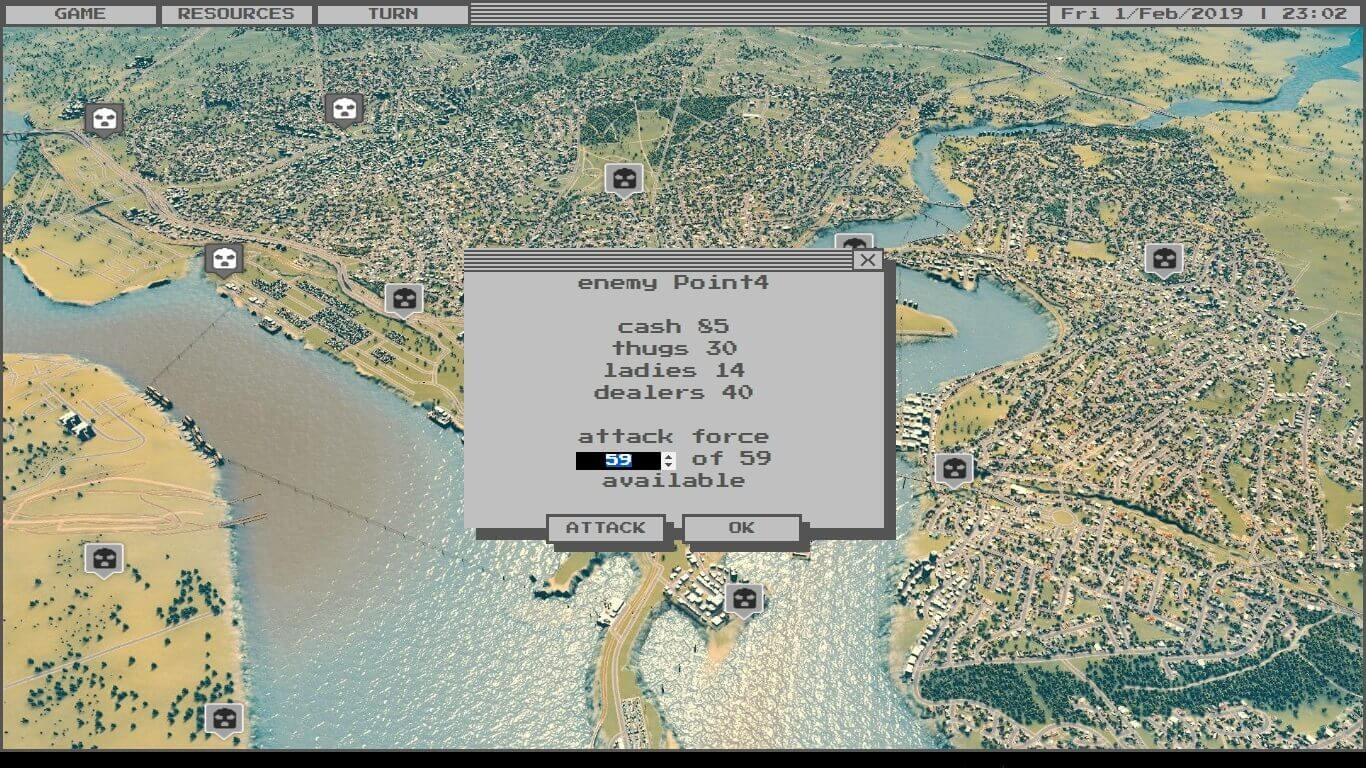Click the "of 59" text
This screenshot has height=768, width=1366.
point(731,459)
